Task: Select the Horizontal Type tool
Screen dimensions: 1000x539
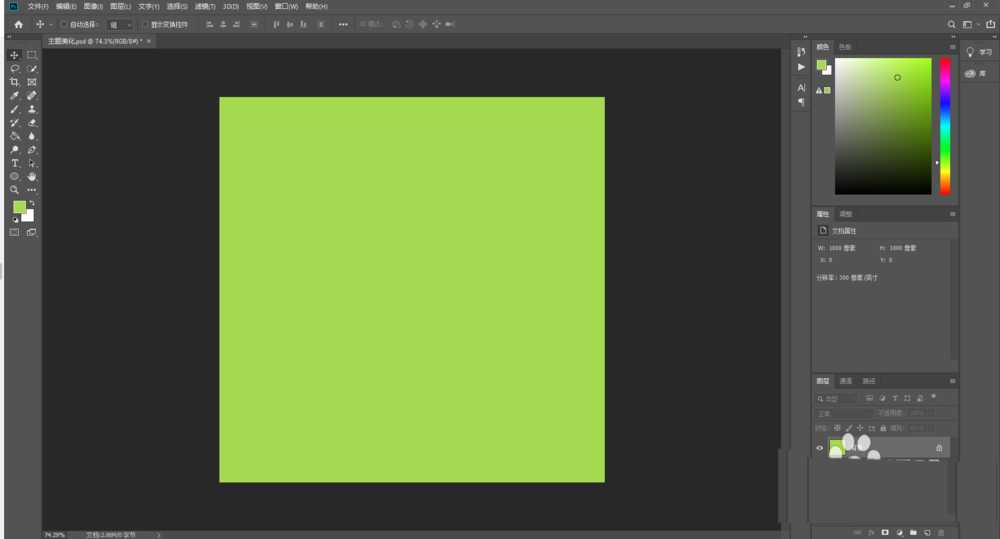Action: (14, 163)
